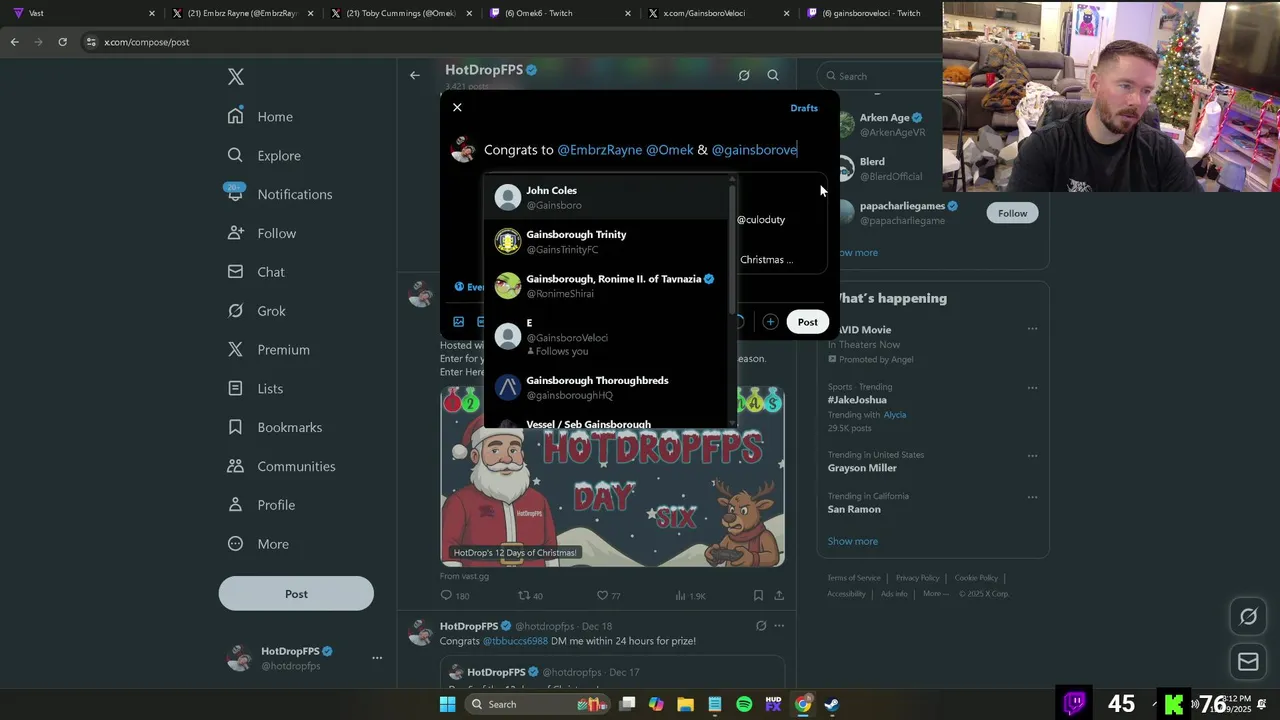Select @GainsboroVeloci suggestion
1280x720 pixels.
[x=608, y=337]
